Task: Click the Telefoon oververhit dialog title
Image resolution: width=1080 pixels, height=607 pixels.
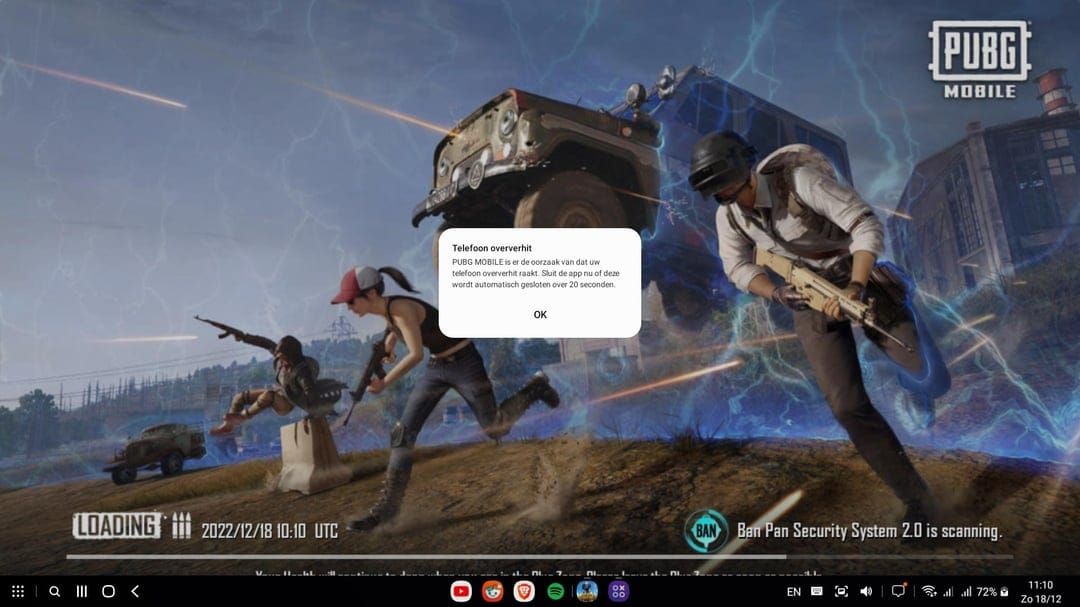Action: tap(492, 248)
